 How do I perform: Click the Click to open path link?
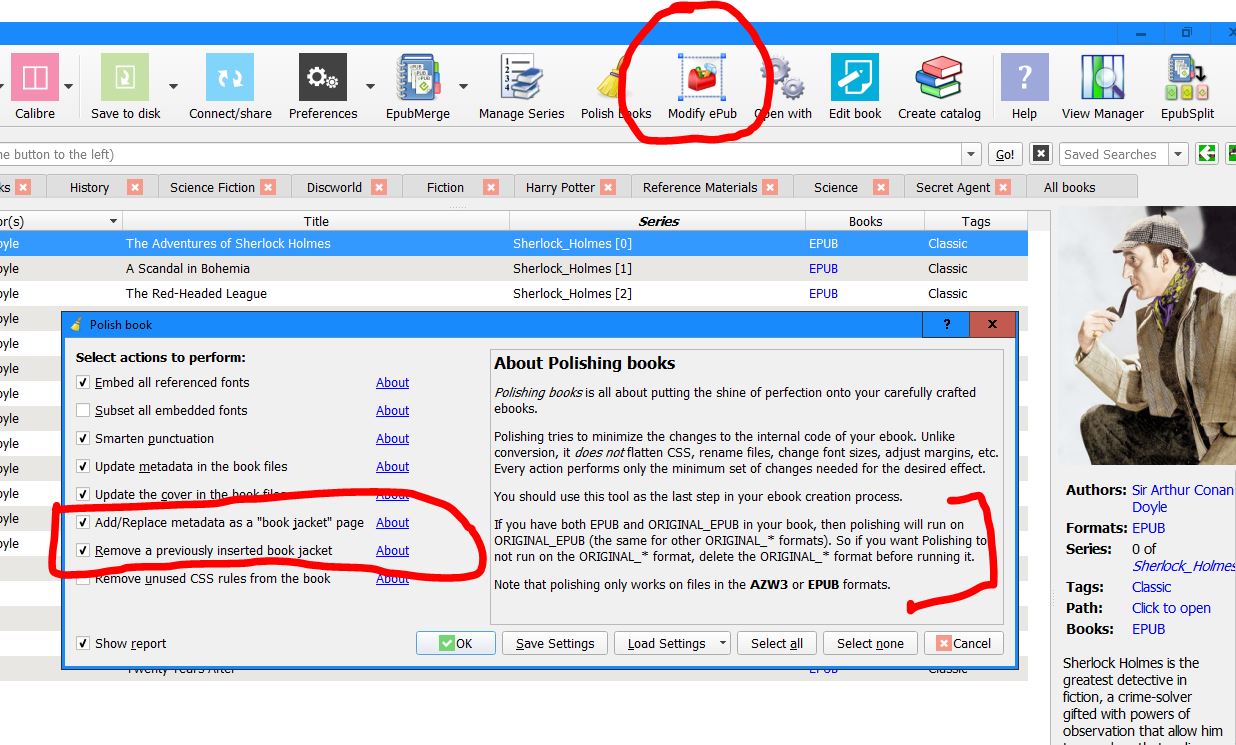click(x=1171, y=608)
